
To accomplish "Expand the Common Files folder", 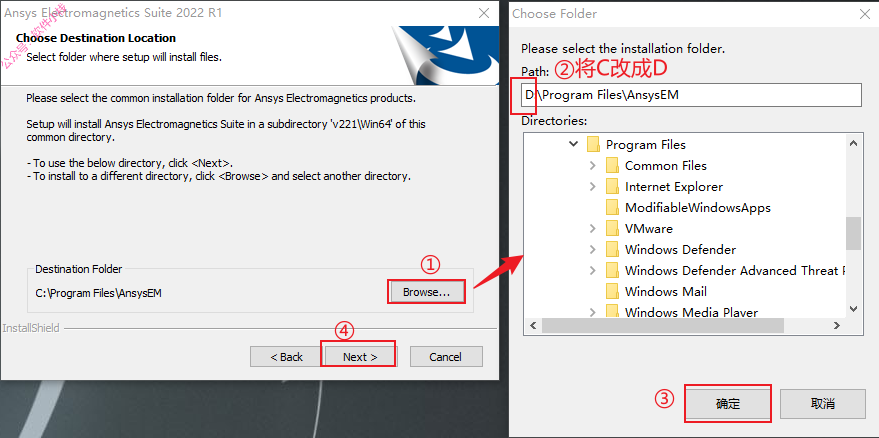I will [x=593, y=165].
